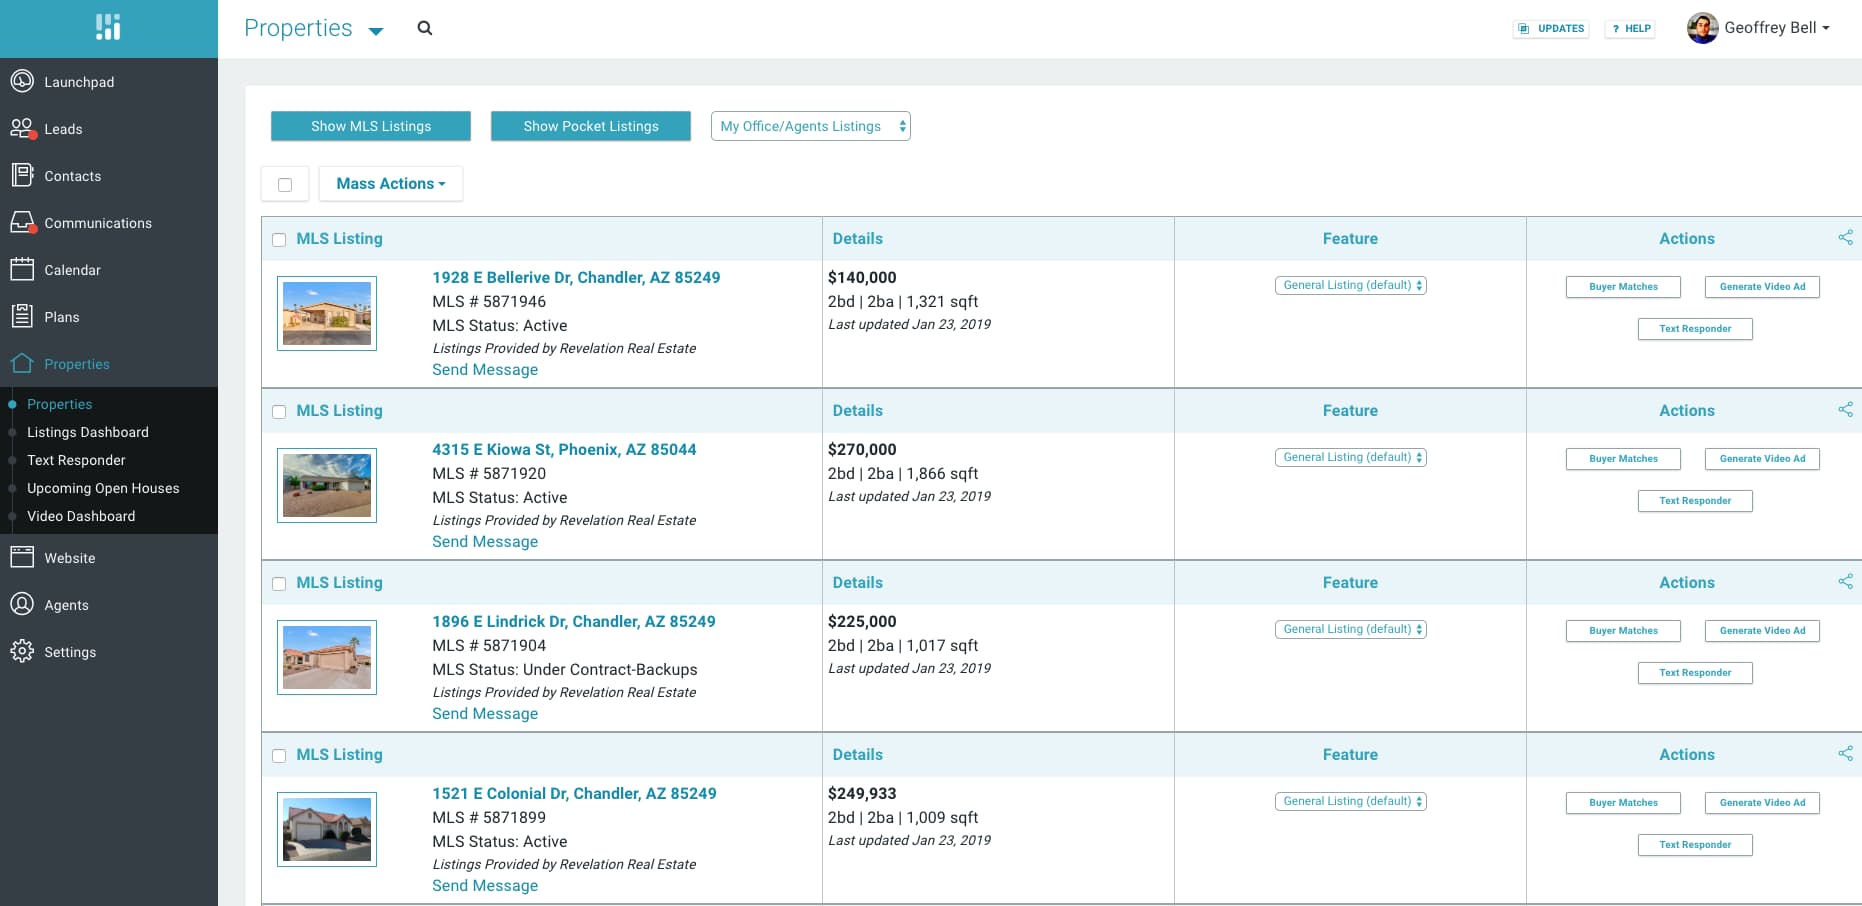Click the Launchpad sidebar icon

click(22, 81)
